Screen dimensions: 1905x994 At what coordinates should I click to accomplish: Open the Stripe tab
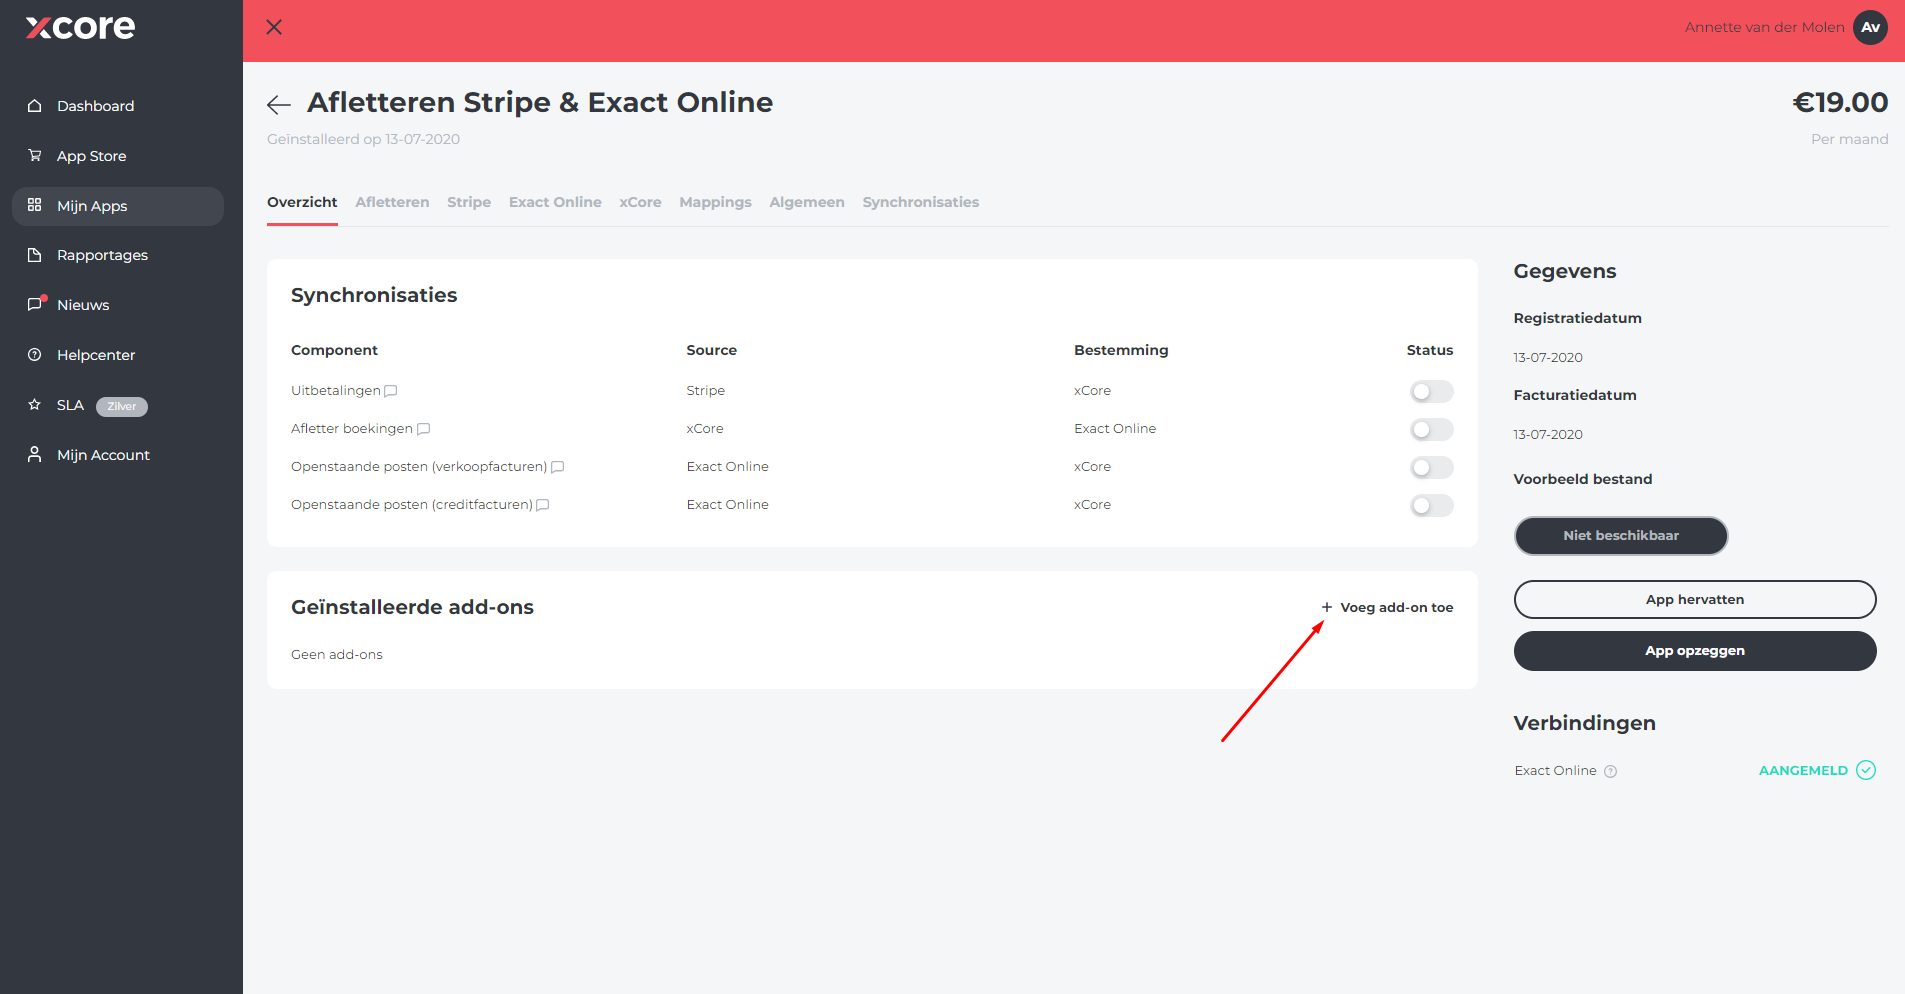(x=469, y=202)
